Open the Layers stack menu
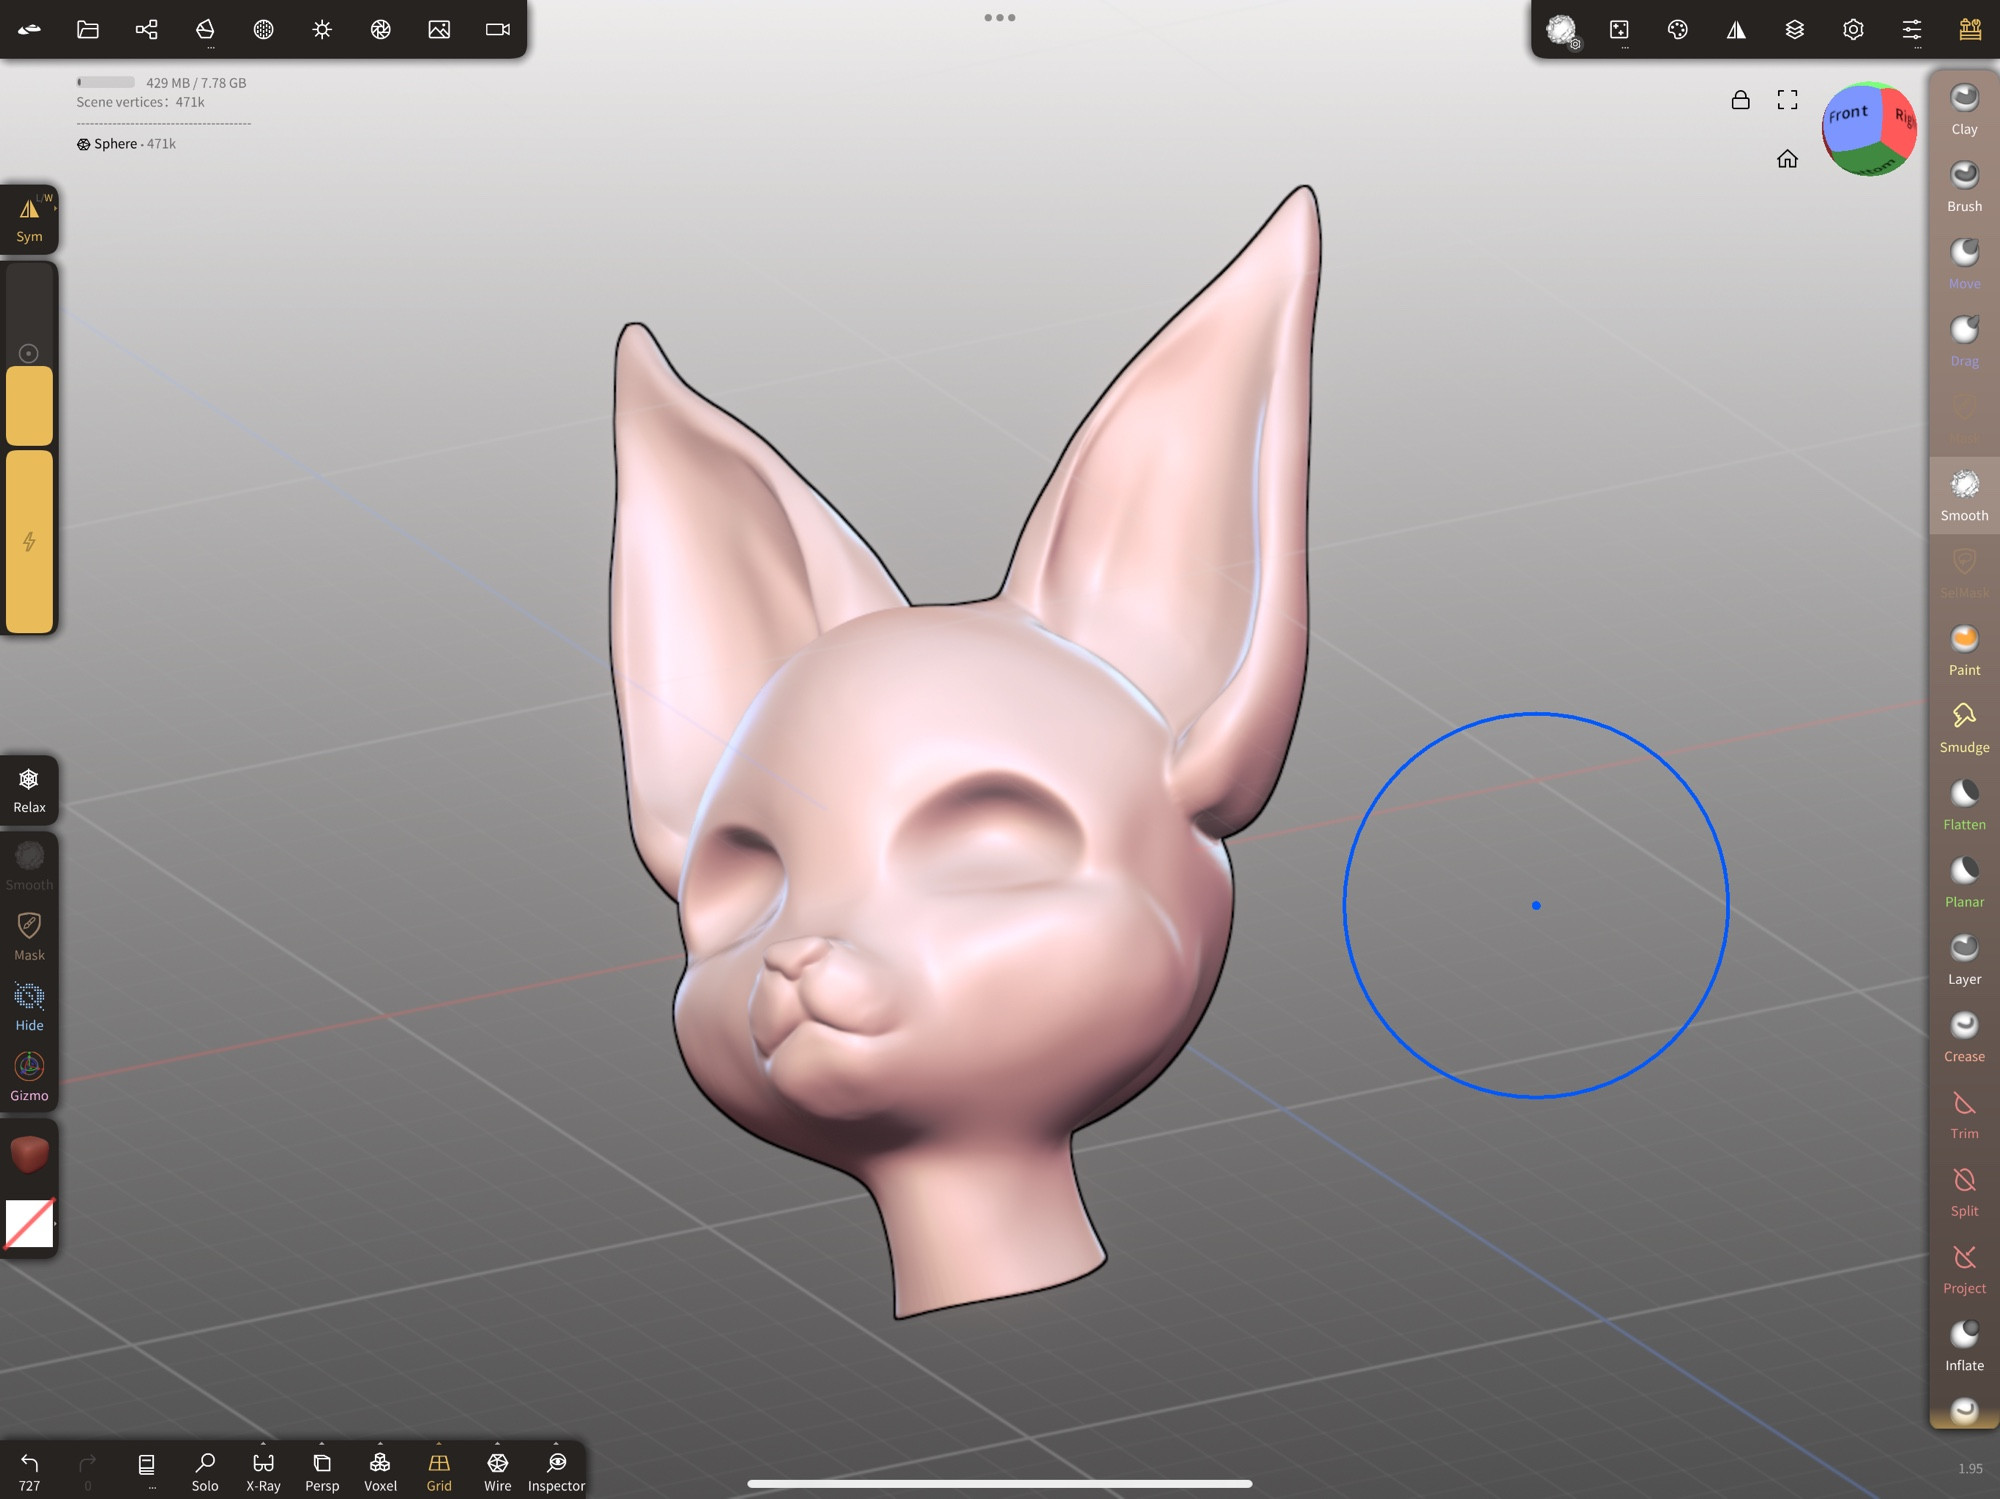 1795,30
